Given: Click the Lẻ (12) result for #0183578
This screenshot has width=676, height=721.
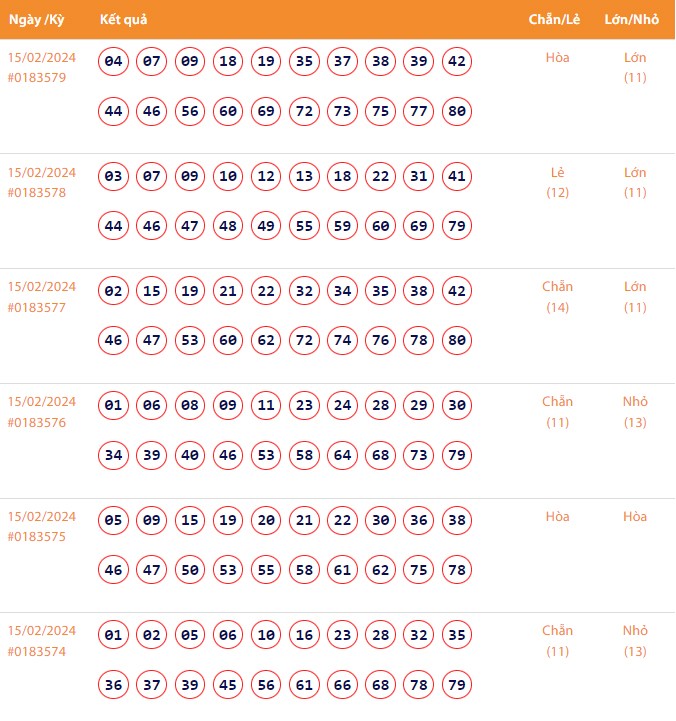Looking at the screenshot, I should [557, 182].
